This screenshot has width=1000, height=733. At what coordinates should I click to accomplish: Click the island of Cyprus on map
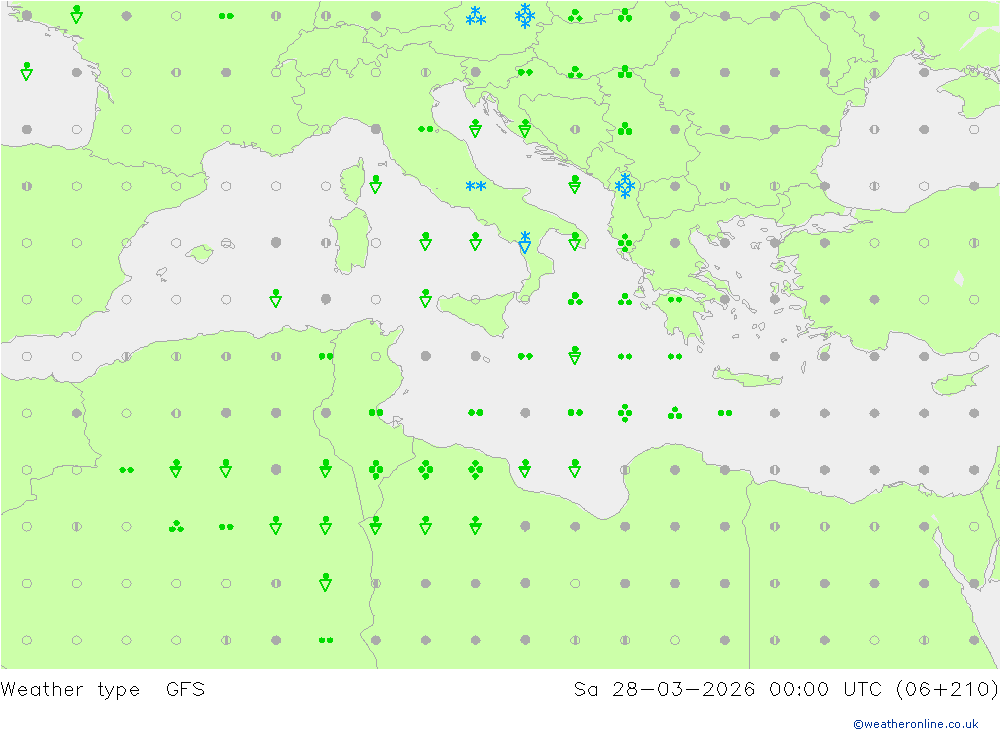960,381
